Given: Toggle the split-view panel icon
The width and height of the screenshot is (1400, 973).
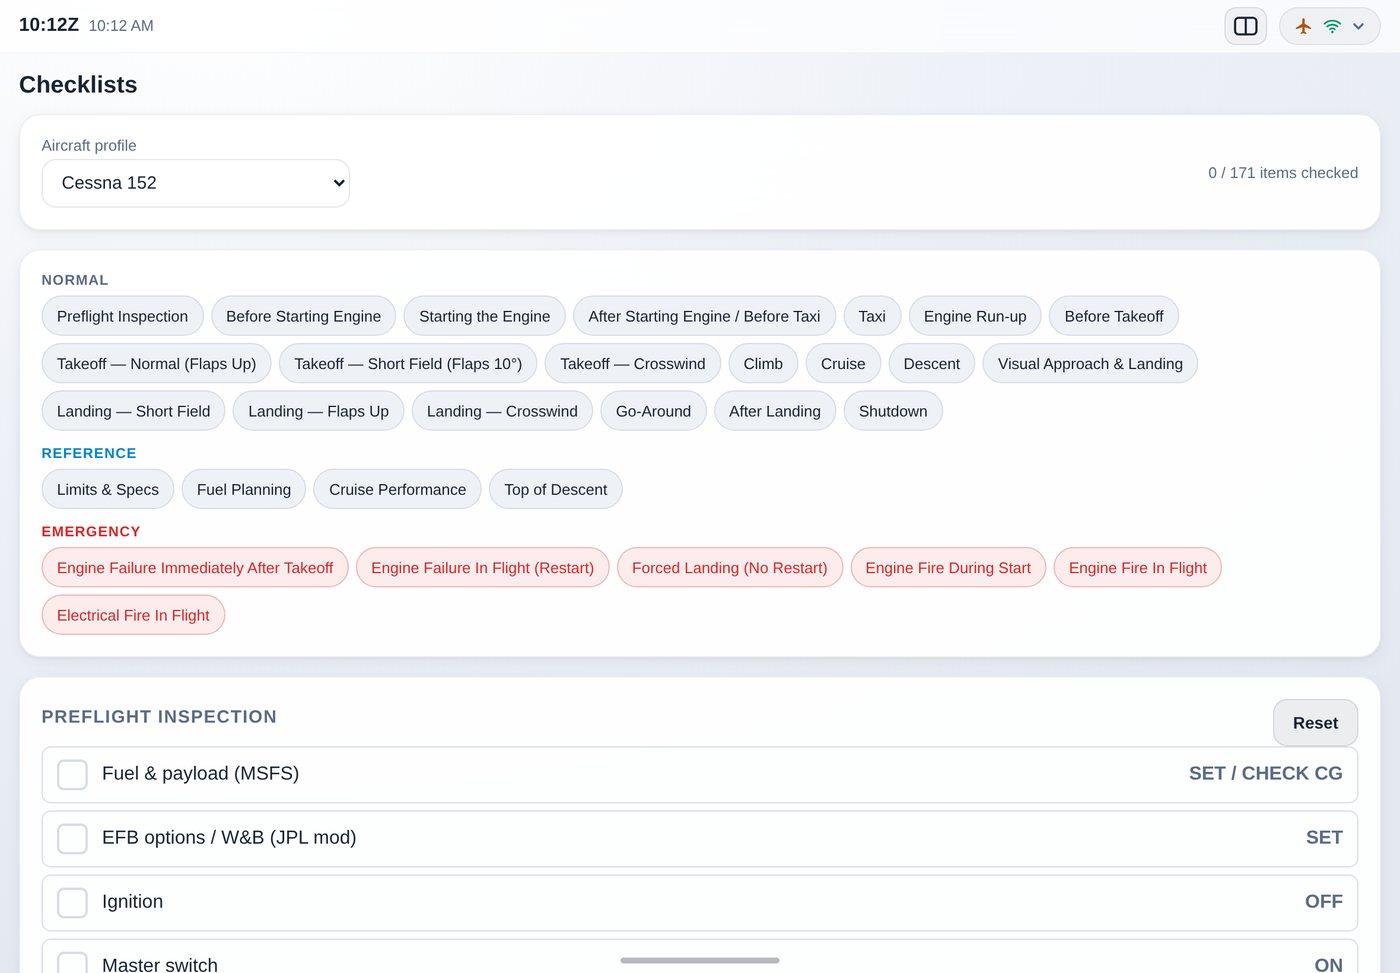Looking at the screenshot, I should click(x=1245, y=26).
